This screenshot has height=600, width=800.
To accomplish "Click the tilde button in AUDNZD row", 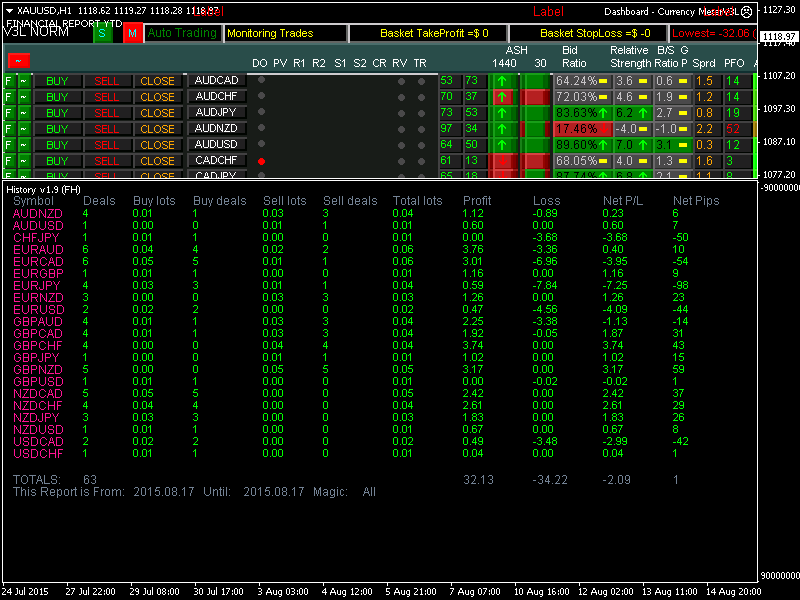I will 24,129.
